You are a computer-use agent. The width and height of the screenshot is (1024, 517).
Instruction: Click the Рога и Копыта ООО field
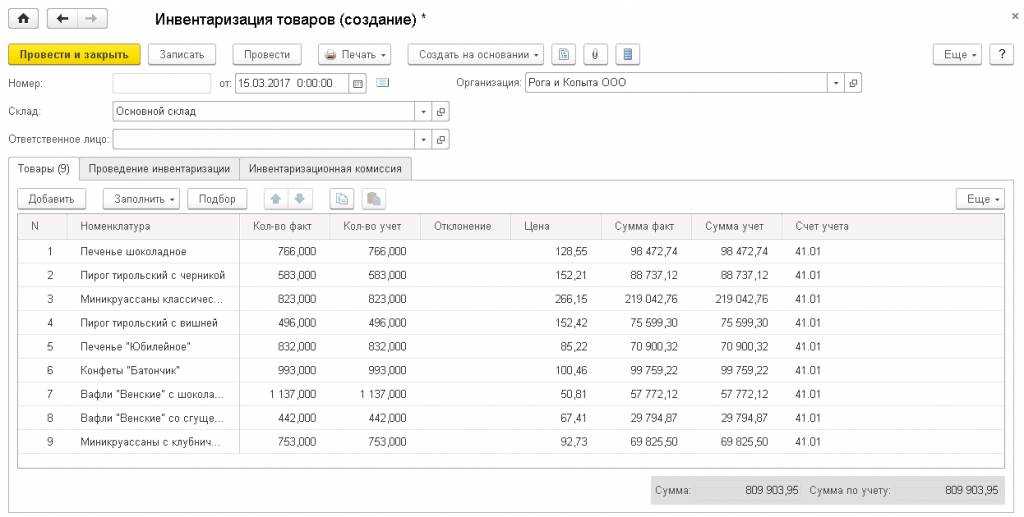(677, 84)
